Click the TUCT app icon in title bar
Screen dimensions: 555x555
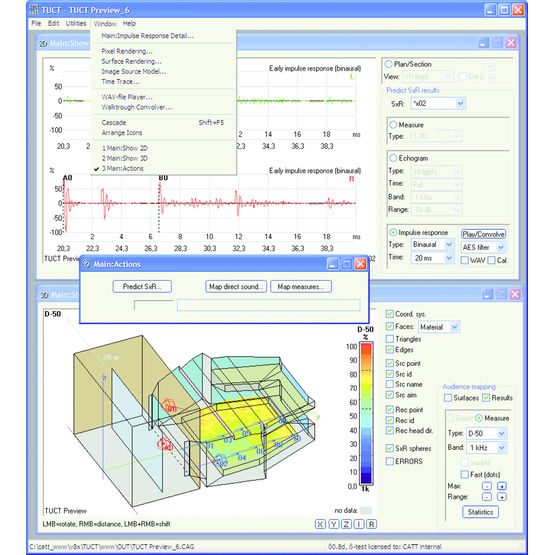coord(34,10)
